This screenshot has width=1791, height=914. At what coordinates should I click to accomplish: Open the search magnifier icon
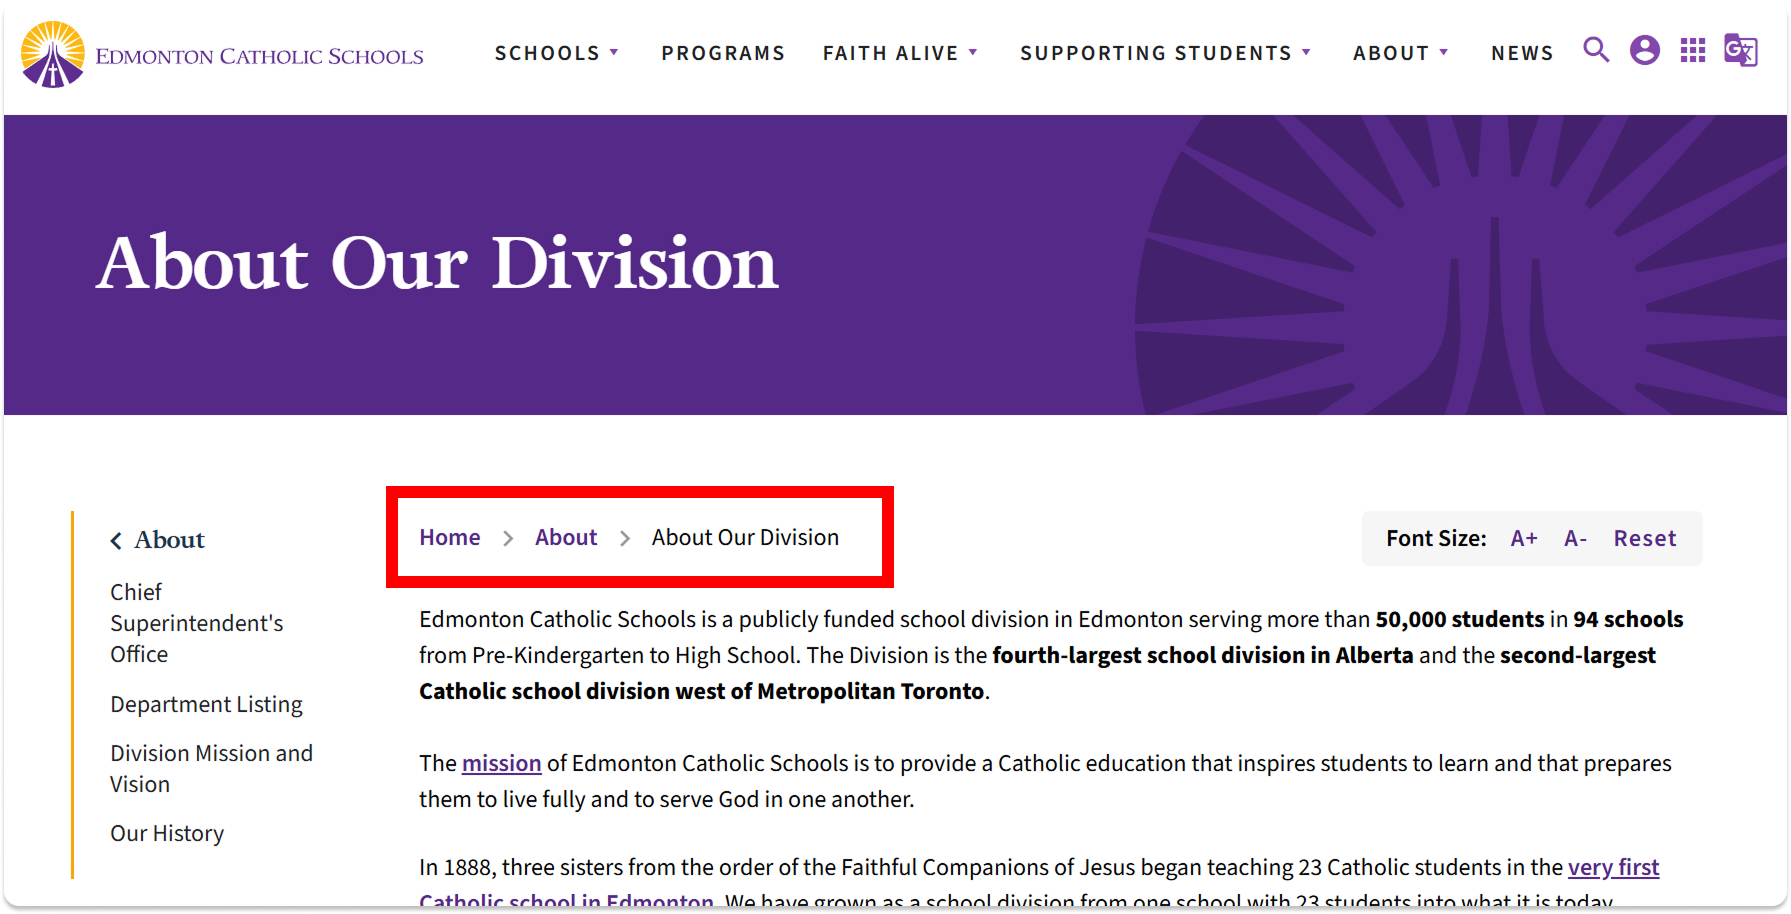click(x=1596, y=50)
